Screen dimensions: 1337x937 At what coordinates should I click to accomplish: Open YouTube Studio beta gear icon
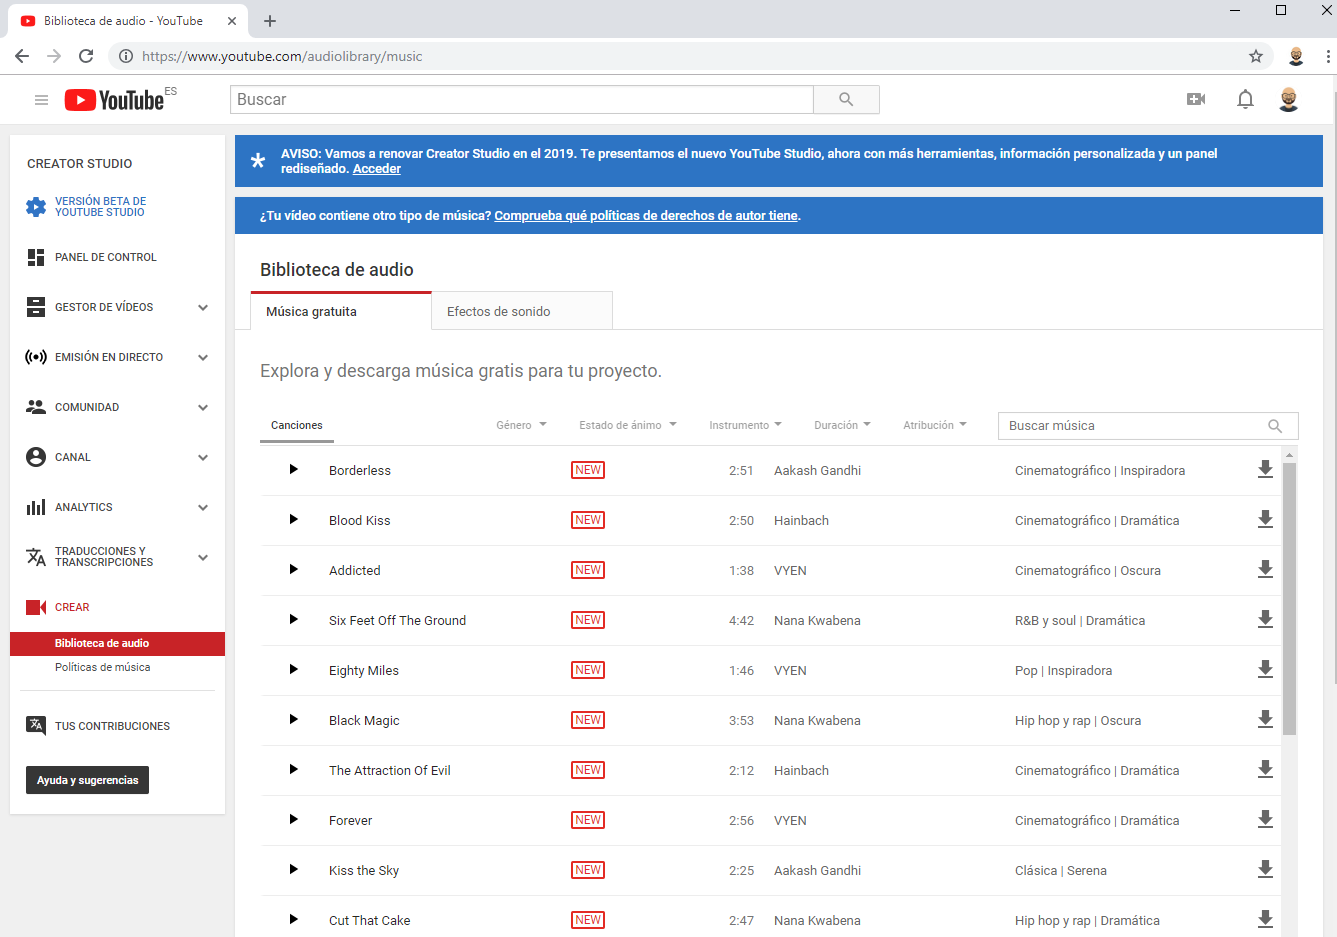36,207
